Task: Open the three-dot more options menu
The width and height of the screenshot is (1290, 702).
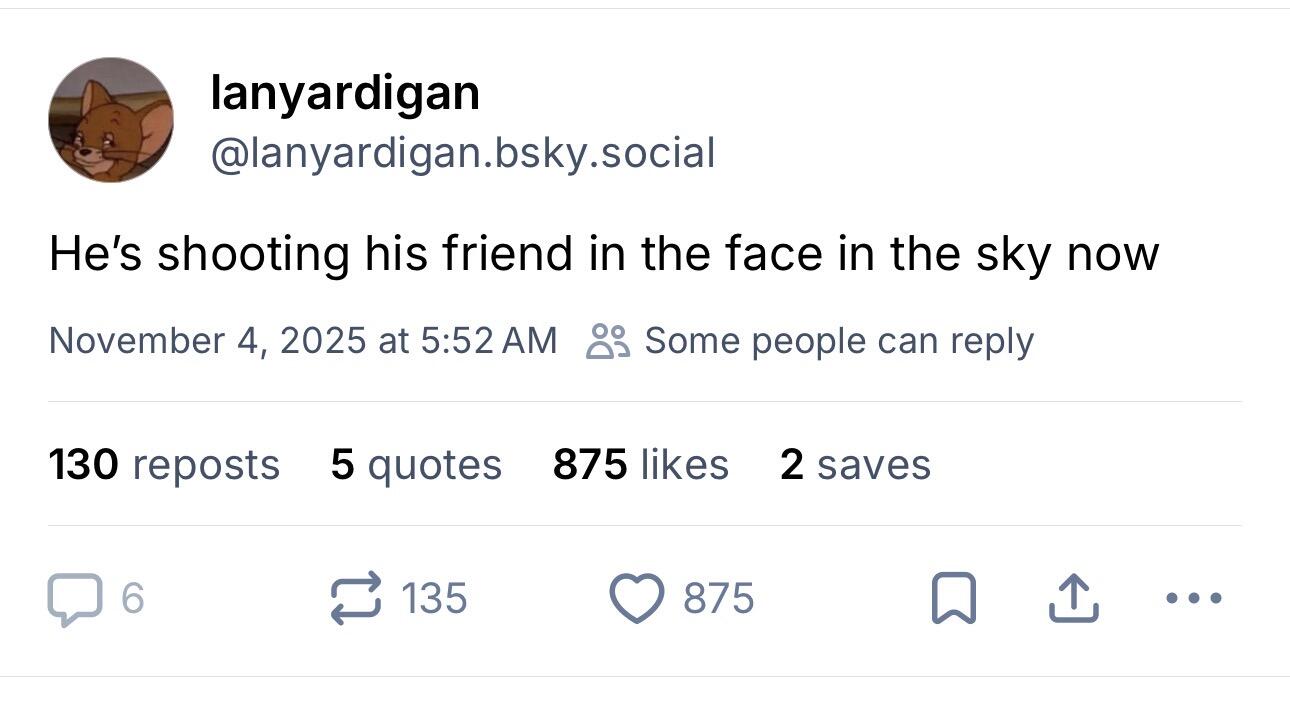Action: (1193, 599)
